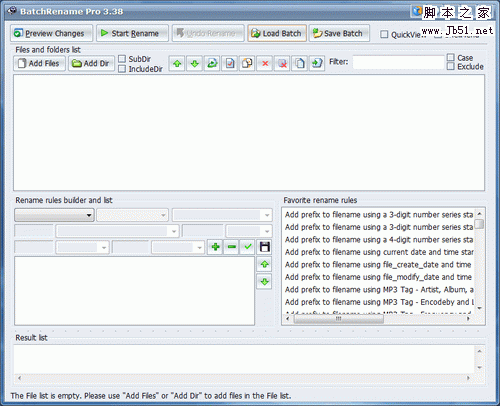Click the BatchRename Pro title bar app icon
Image resolution: width=500 pixels, height=406 pixels.
click(12, 11)
